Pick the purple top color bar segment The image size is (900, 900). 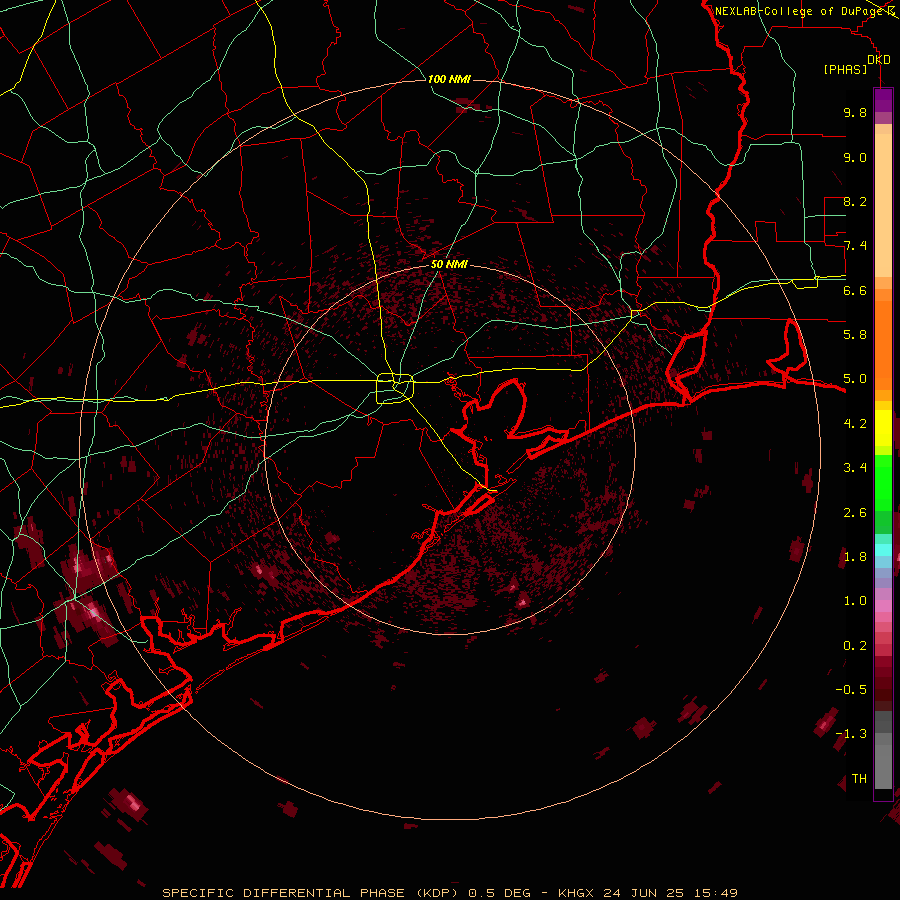tap(883, 100)
